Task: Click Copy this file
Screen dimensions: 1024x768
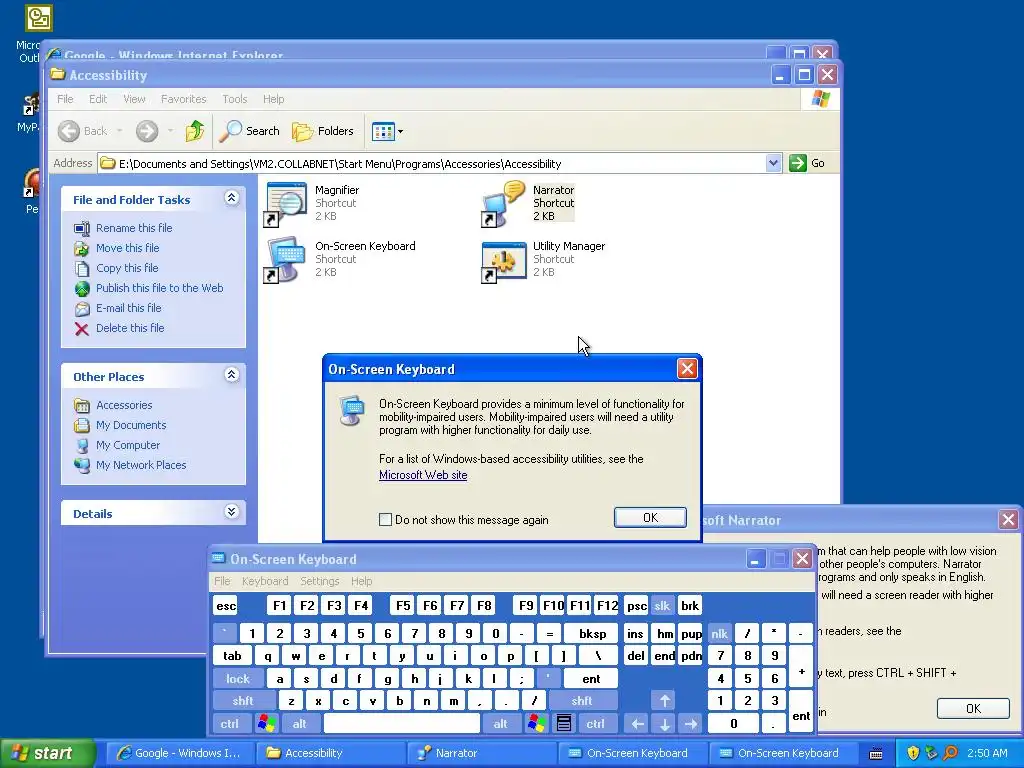Action: (127, 268)
